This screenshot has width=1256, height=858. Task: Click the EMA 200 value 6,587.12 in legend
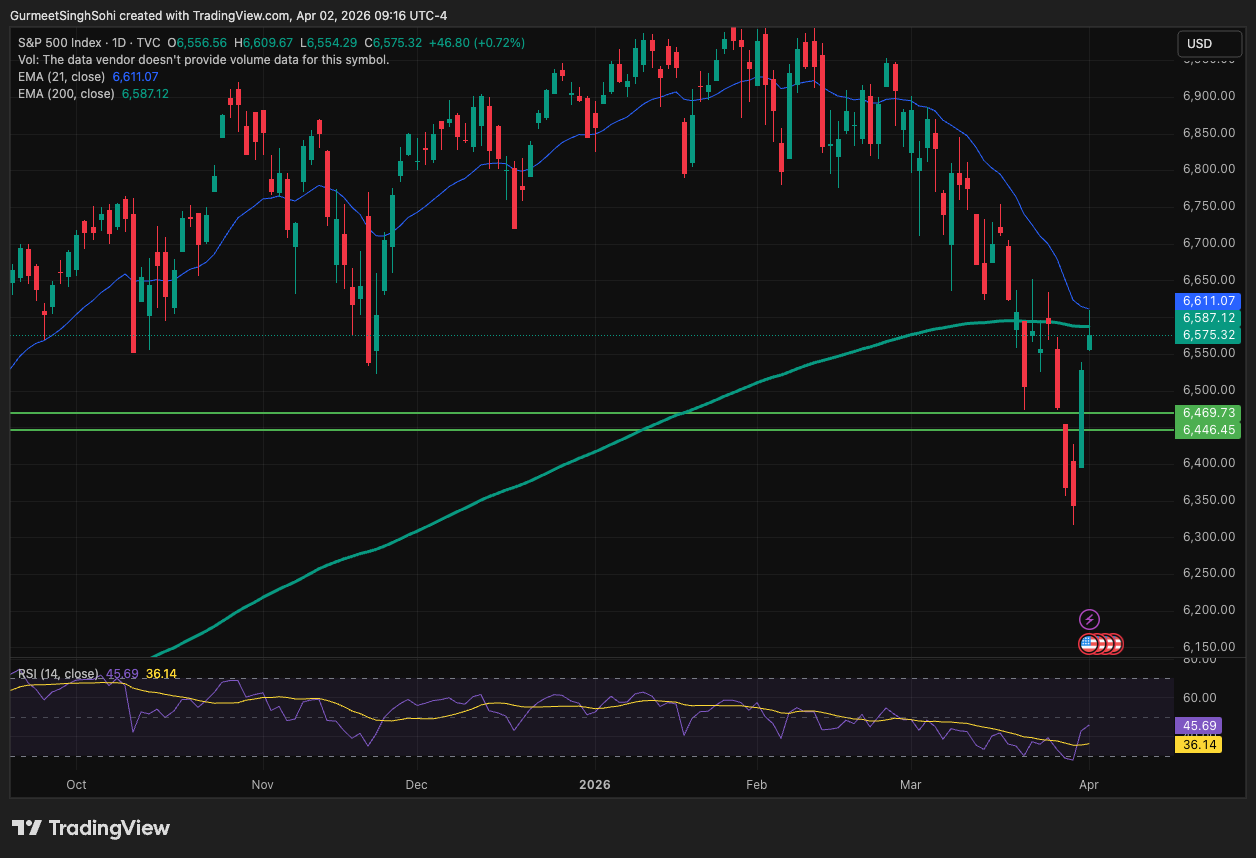[x=145, y=93]
